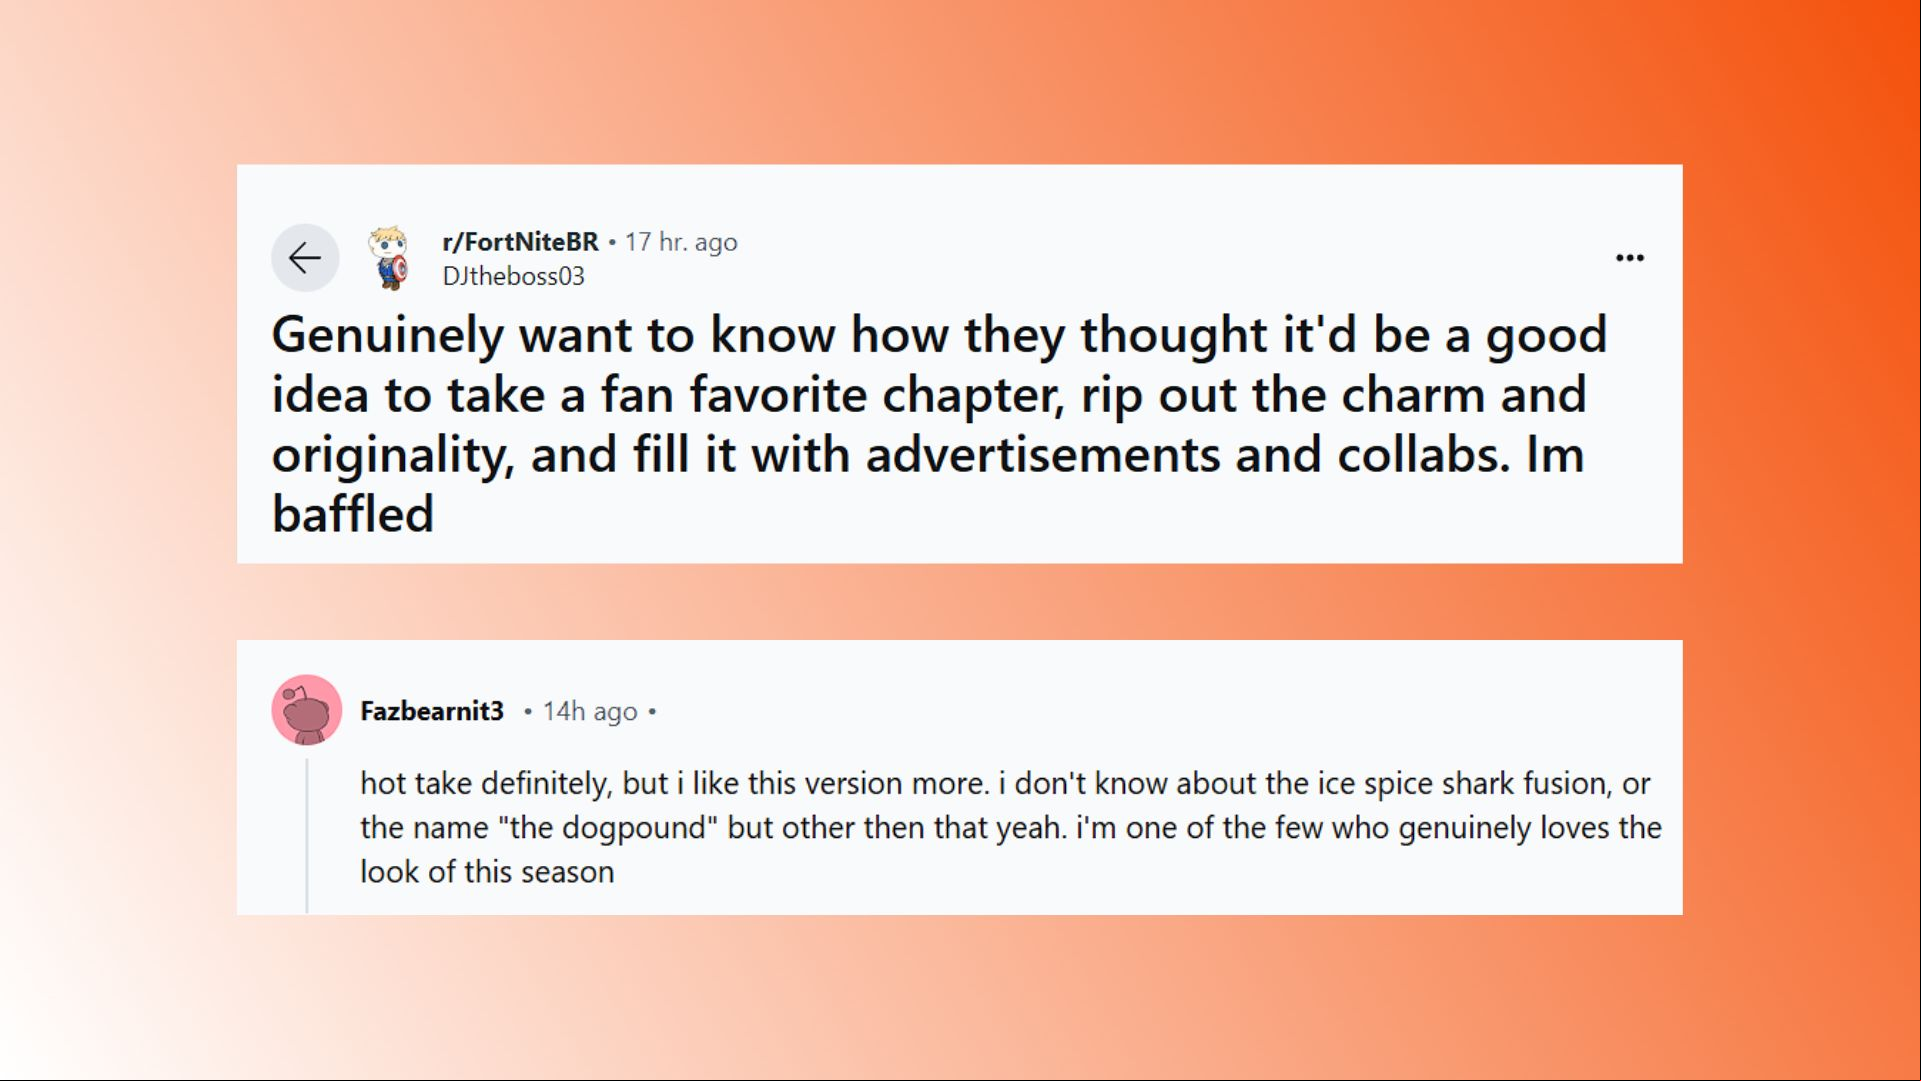
Task: Select the 'hot take definitely' comment text
Action: tap(1010, 827)
